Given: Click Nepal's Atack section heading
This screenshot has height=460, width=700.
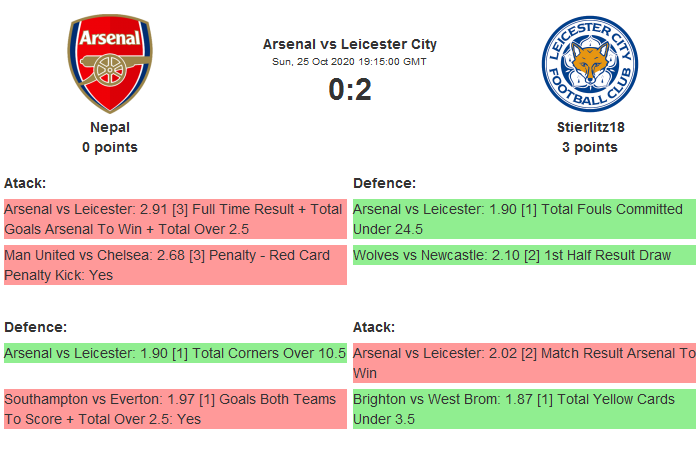Looking at the screenshot, I should (25, 183).
